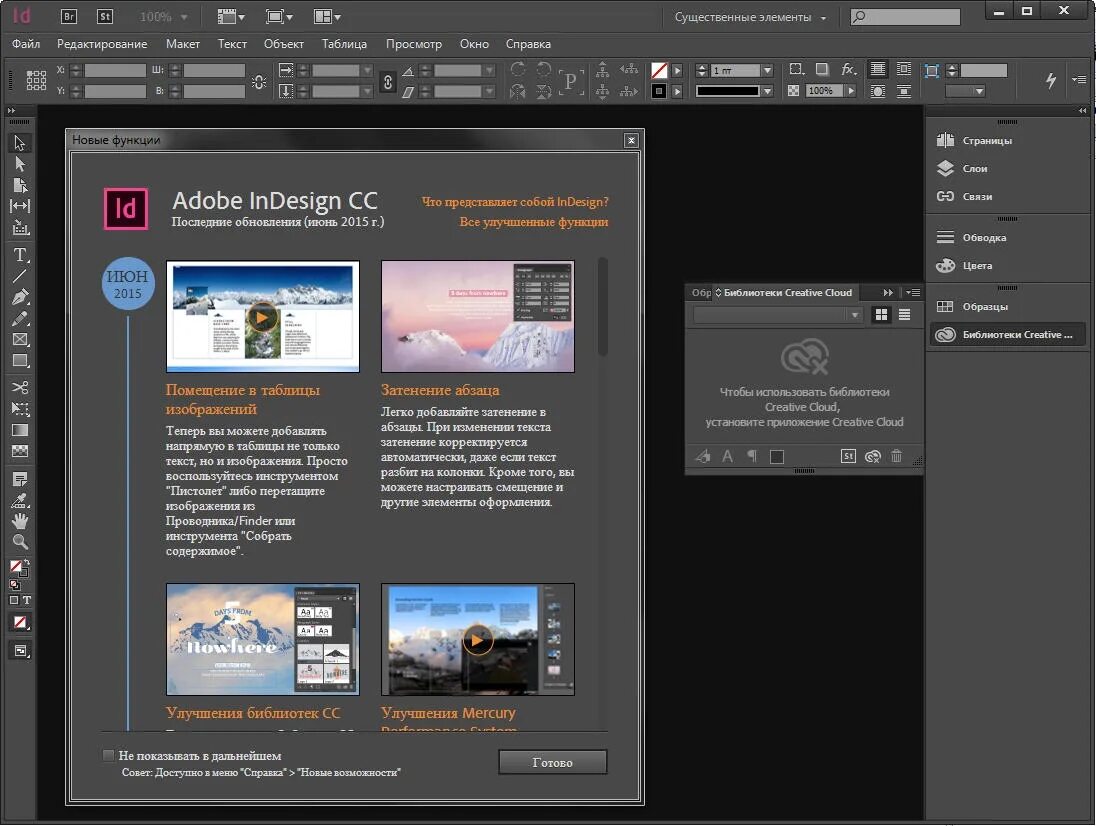Screen dimensions: 1096x826
Task: Open the Файл menu
Action: click(25, 44)
